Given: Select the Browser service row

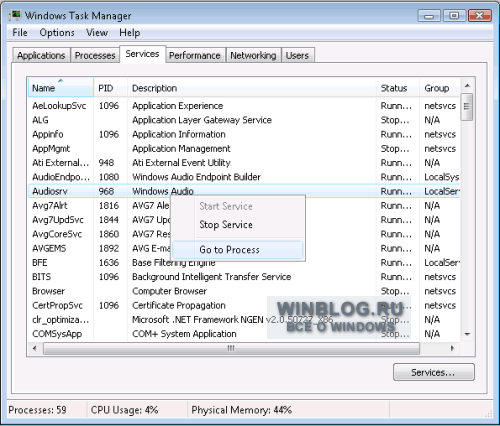Looking at the screenshot, I should click(x=244, y=291).
